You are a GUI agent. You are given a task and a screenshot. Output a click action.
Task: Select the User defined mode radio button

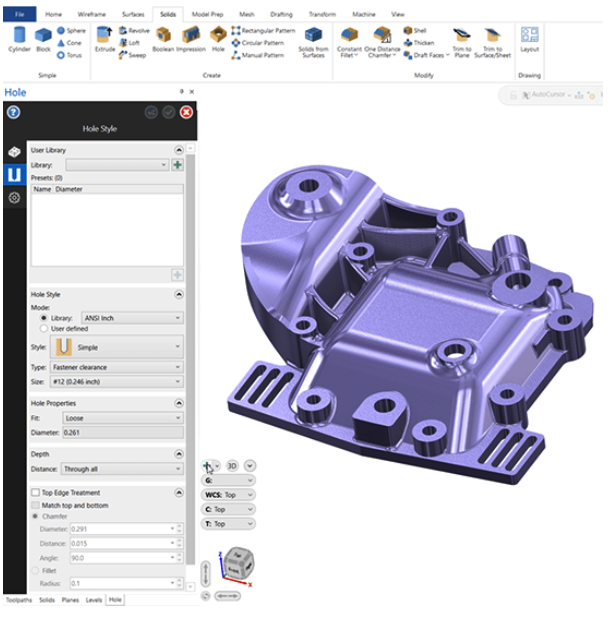click(43, 328)
